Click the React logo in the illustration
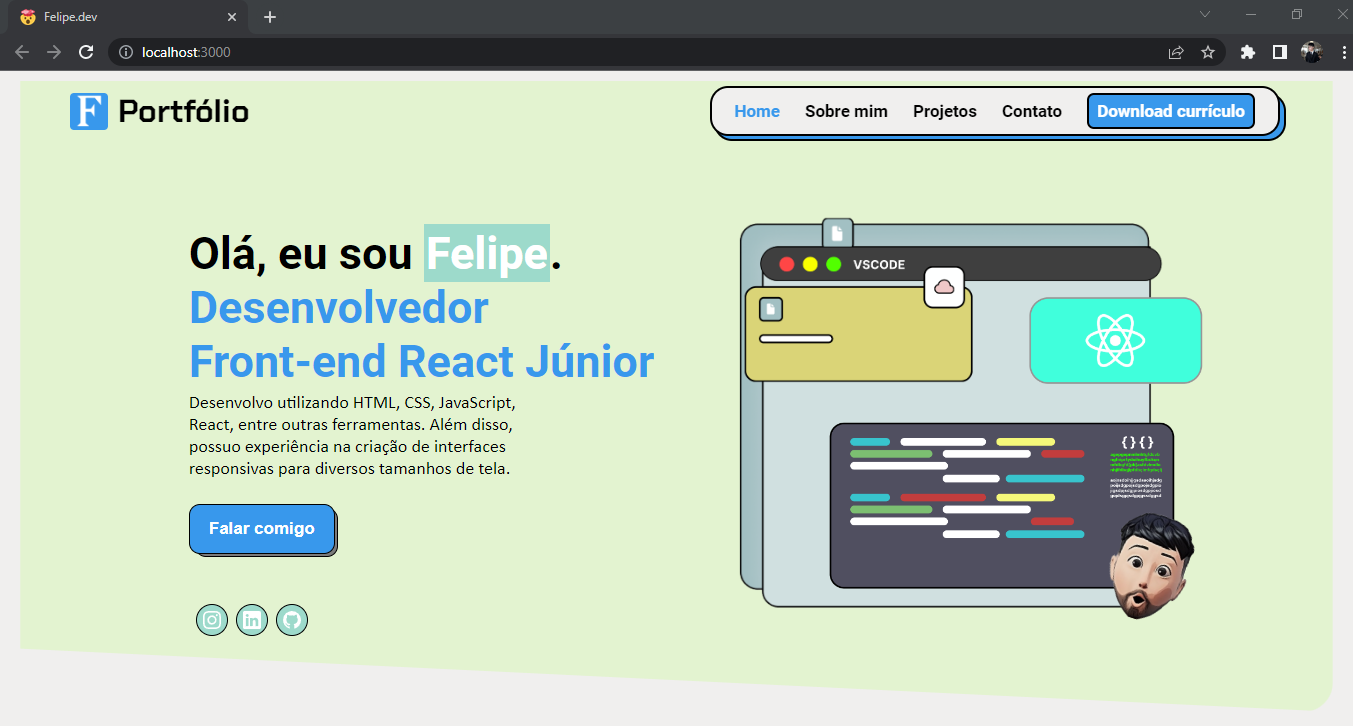Screen dimensions: 1353x726 coord(1115,340)
